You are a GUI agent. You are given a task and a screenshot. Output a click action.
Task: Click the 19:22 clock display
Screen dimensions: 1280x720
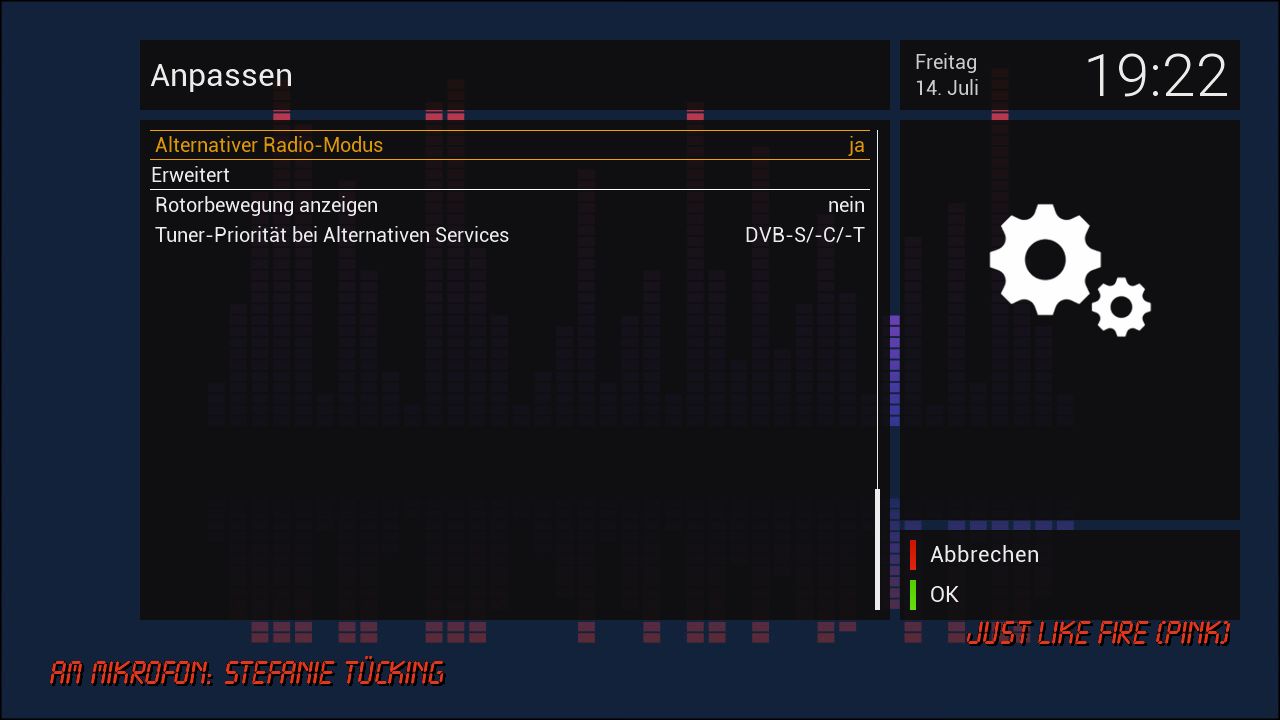tap(1155, 76)
